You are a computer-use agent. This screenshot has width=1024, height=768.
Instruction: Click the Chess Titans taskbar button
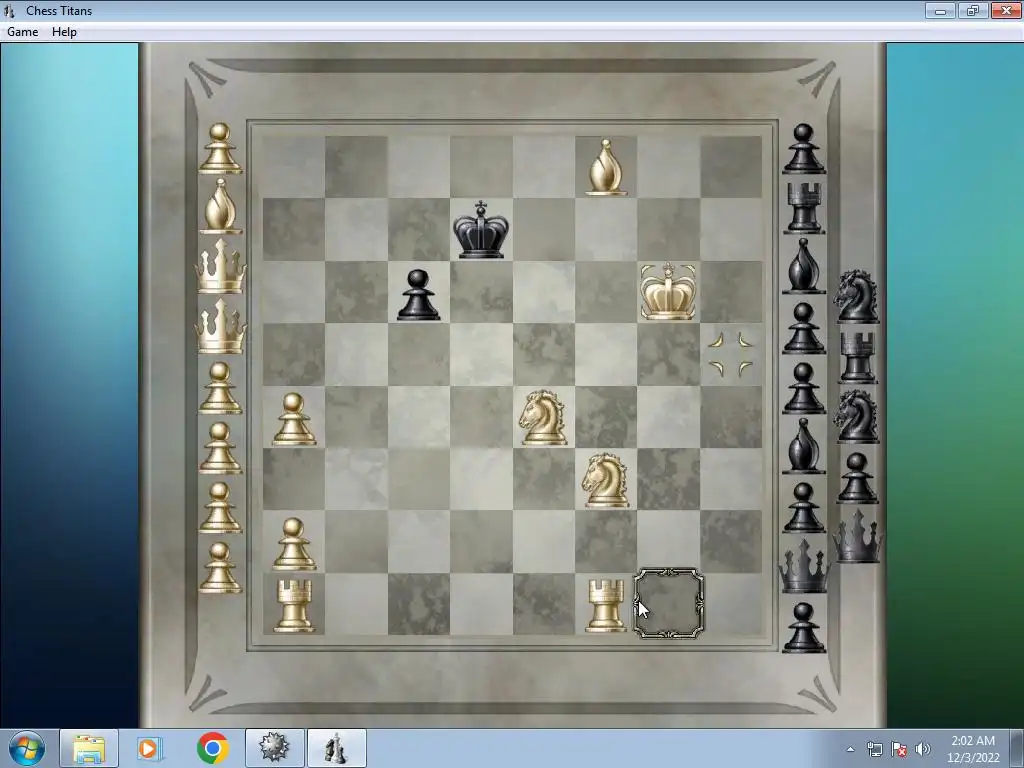click(x=336, y=748)
